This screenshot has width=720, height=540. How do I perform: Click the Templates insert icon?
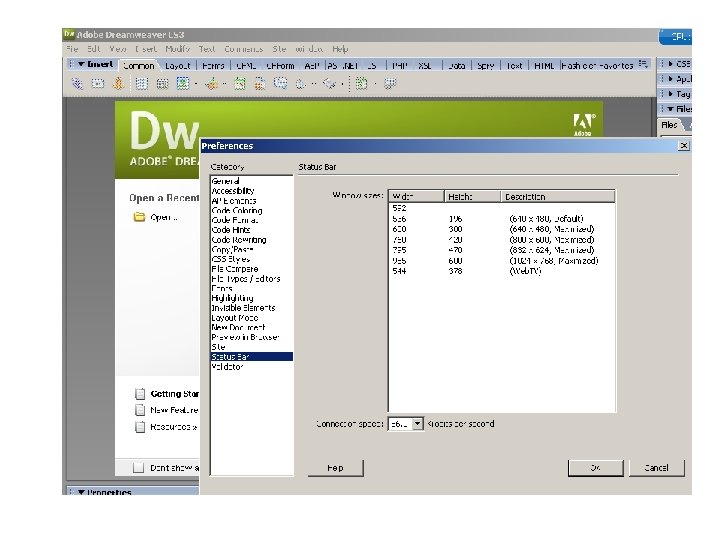click(x=361, y=84)
